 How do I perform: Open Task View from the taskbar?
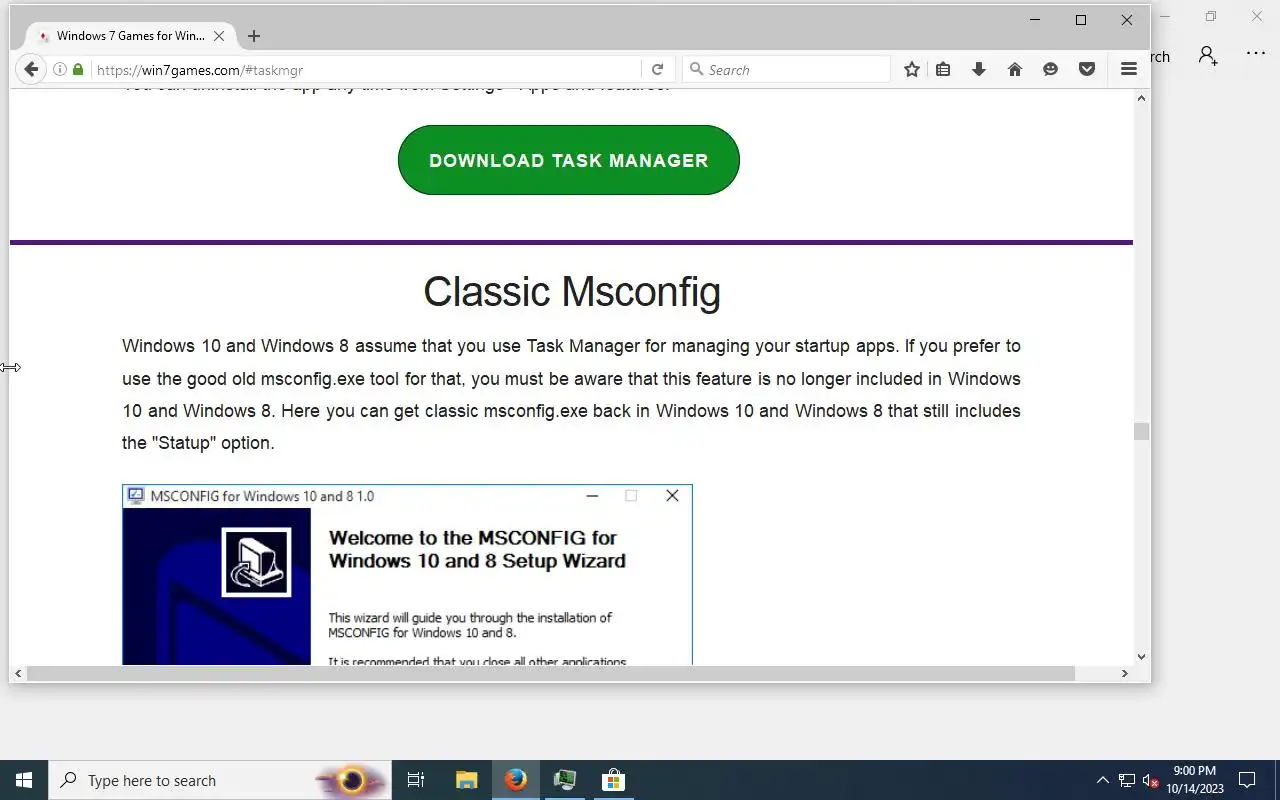click(x=416, y=780)
